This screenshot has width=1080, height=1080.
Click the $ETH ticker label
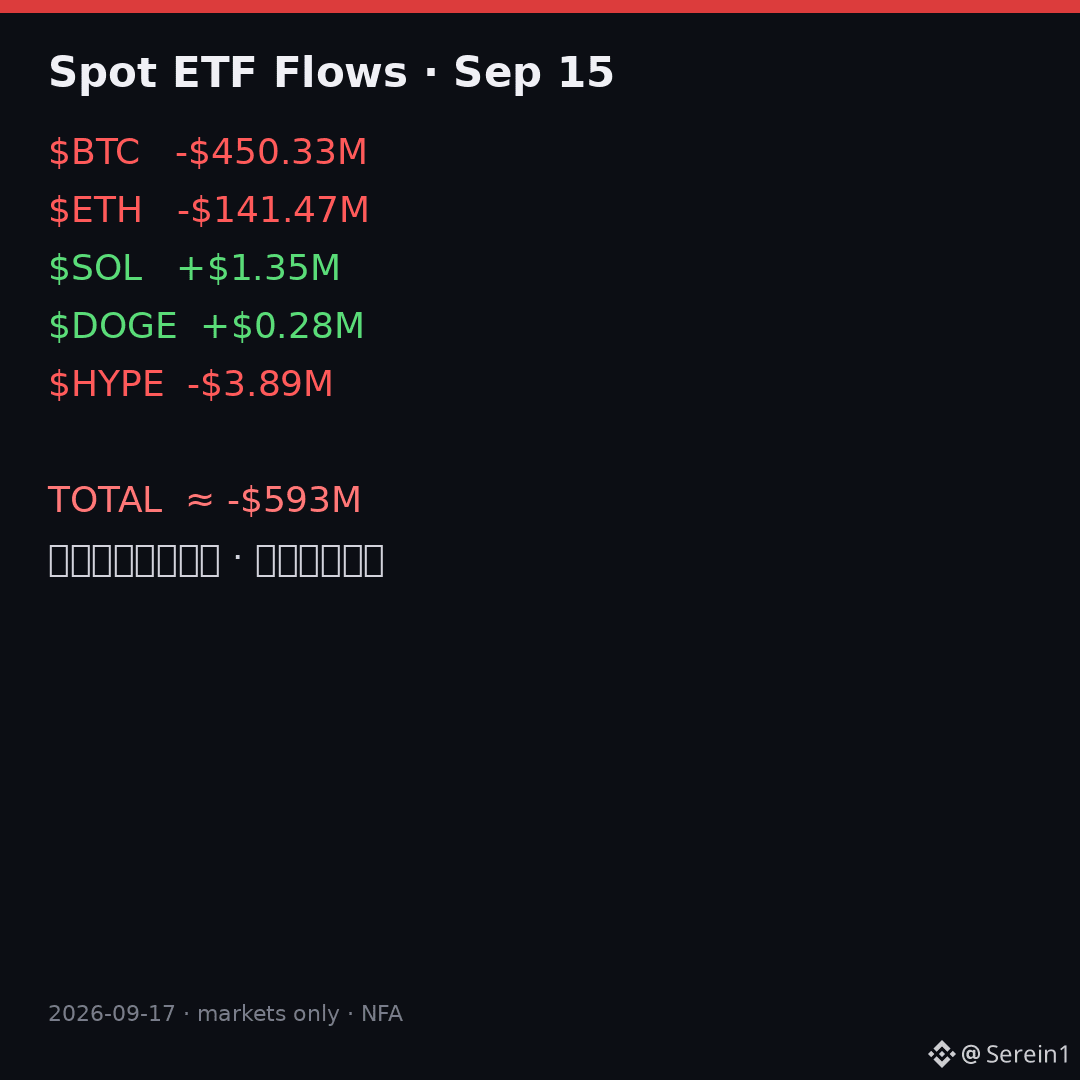[95, 209]
